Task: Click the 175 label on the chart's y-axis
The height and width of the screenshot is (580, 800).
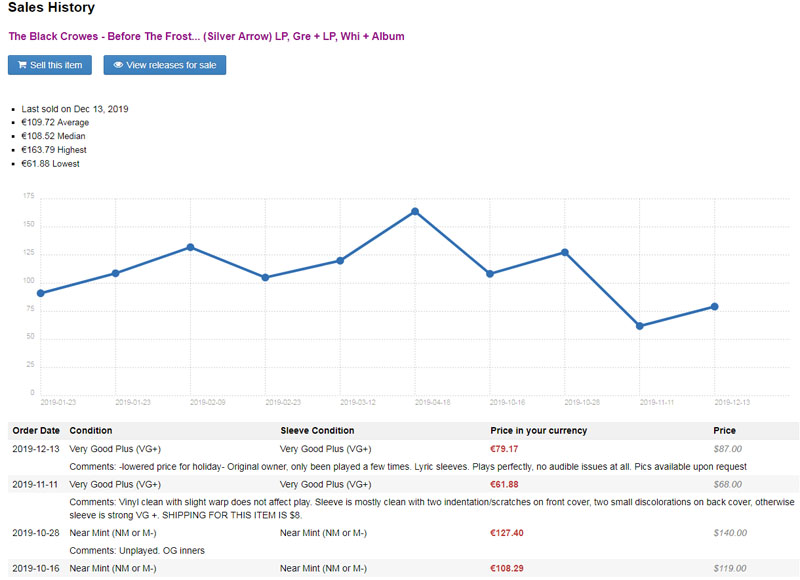Action: click(29, 196)
